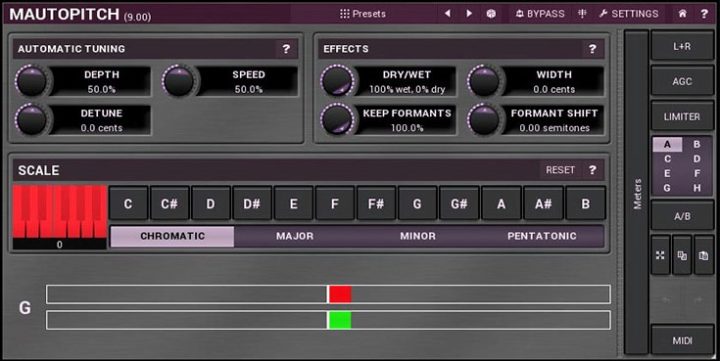Go to previous preset arrow
Screen dimensions: 720x361
447,14
